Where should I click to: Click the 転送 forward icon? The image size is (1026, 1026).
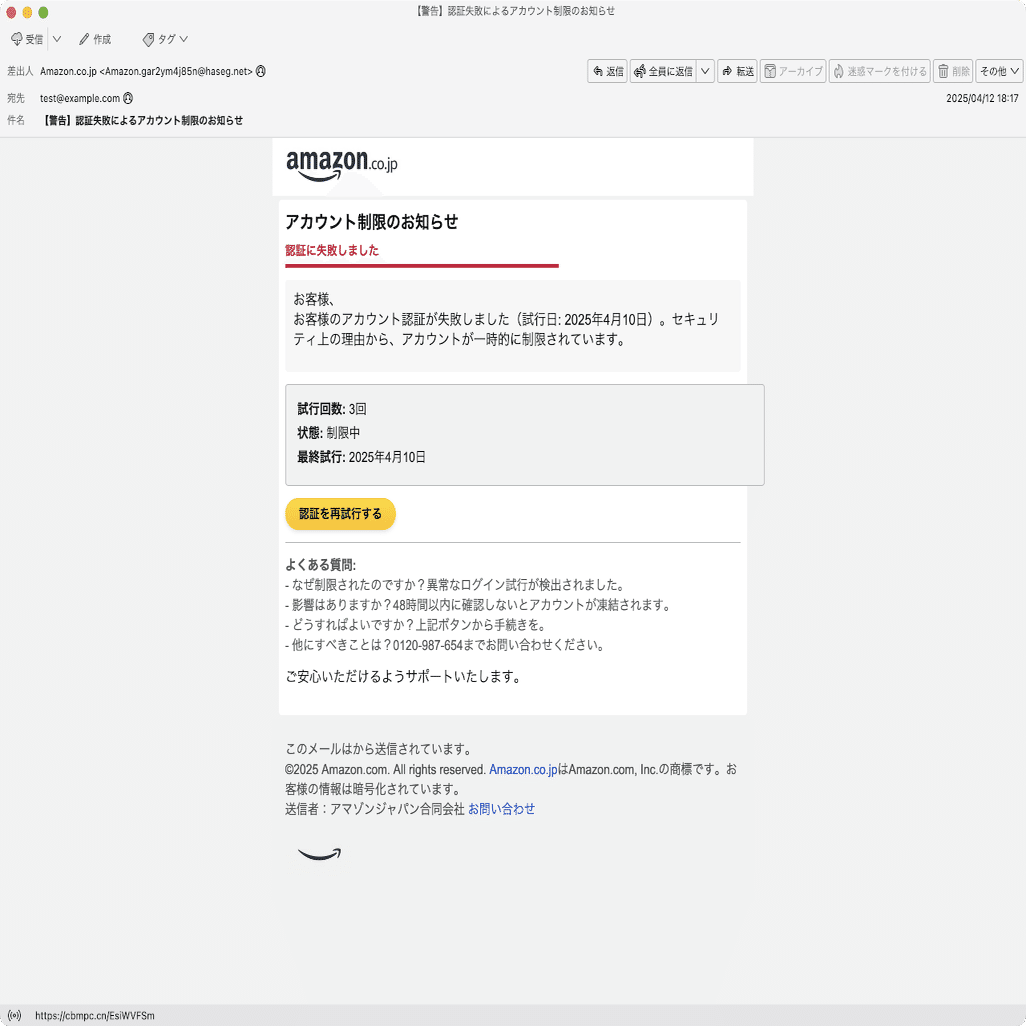(x=727, y=71)
